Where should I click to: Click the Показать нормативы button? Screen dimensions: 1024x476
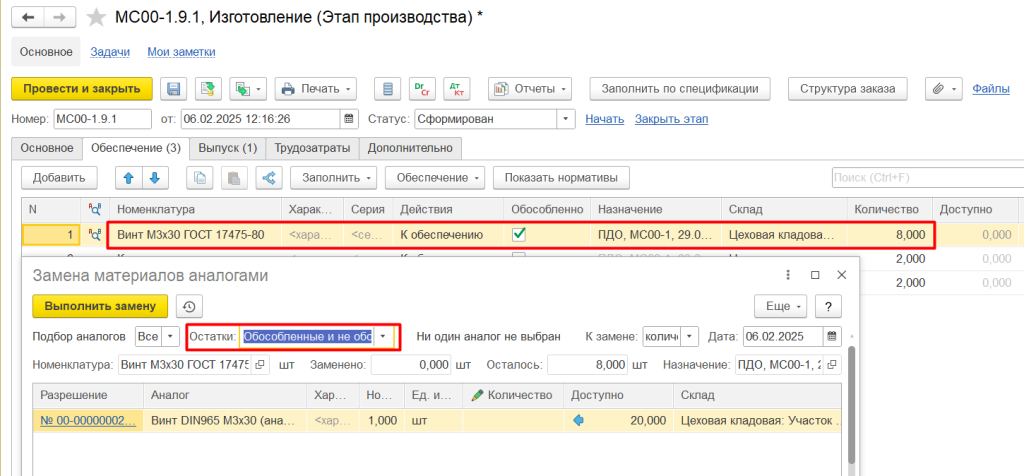tap(561, 177)
